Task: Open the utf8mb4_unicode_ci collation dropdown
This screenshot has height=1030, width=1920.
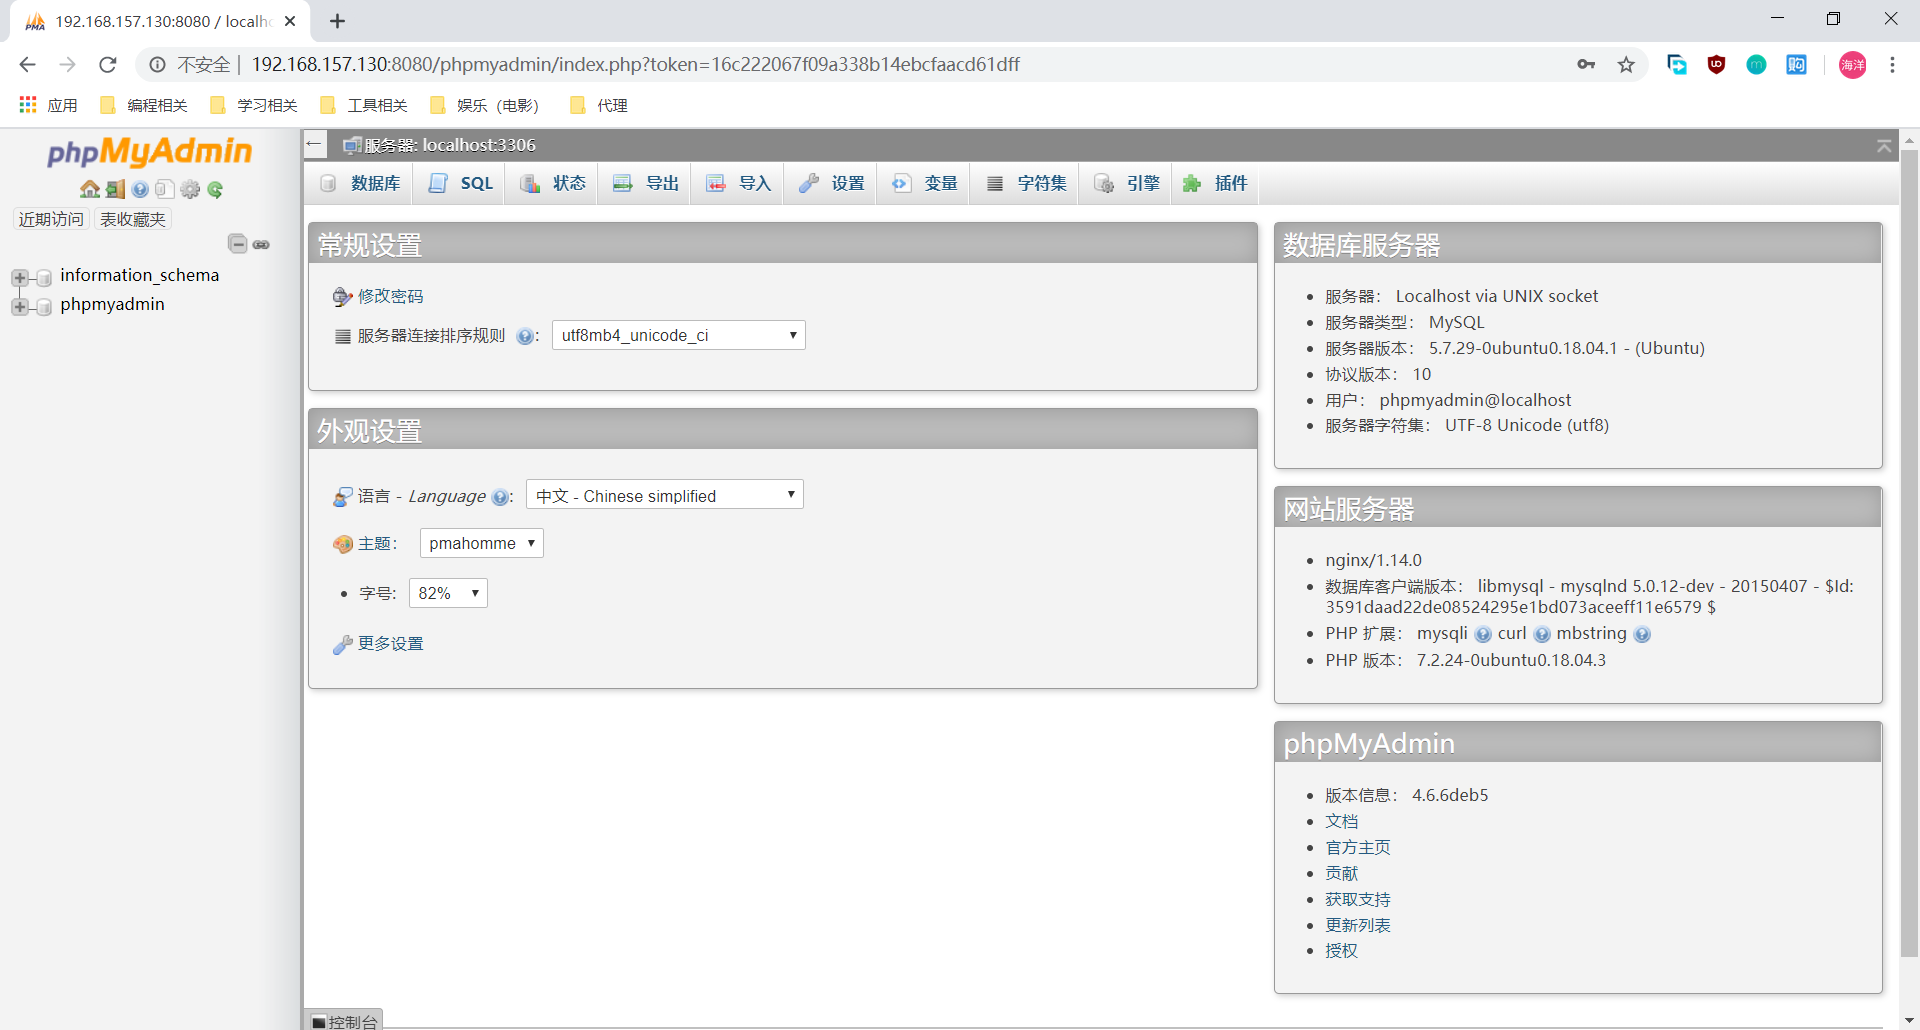Action: click(679, 335)
